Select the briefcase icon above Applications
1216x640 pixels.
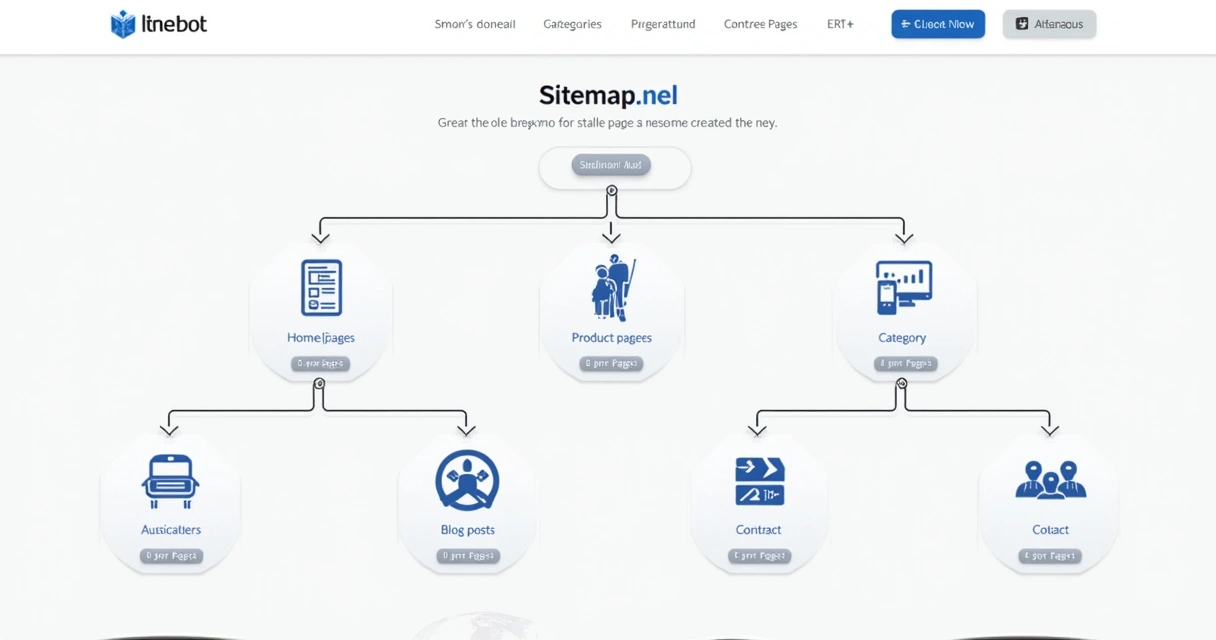click(170, 480)
